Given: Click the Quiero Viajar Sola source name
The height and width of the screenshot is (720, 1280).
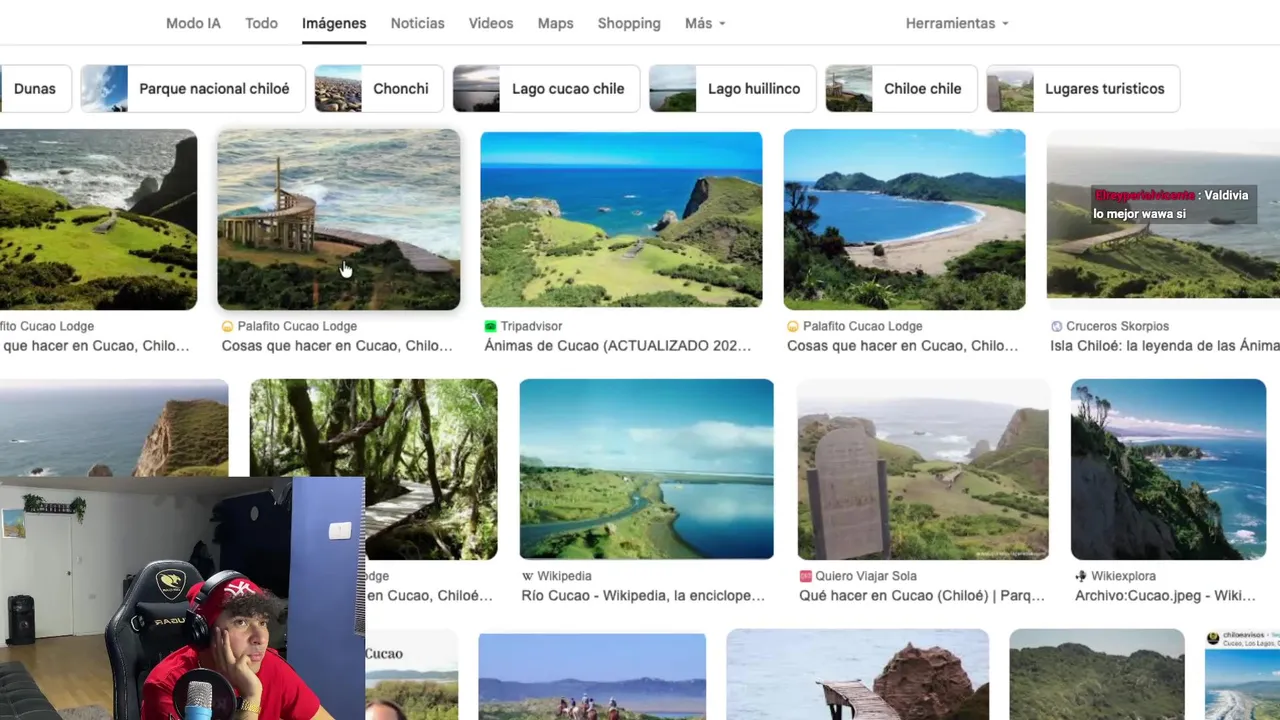Looking at the screenshot, I should (x=866, y=576).
